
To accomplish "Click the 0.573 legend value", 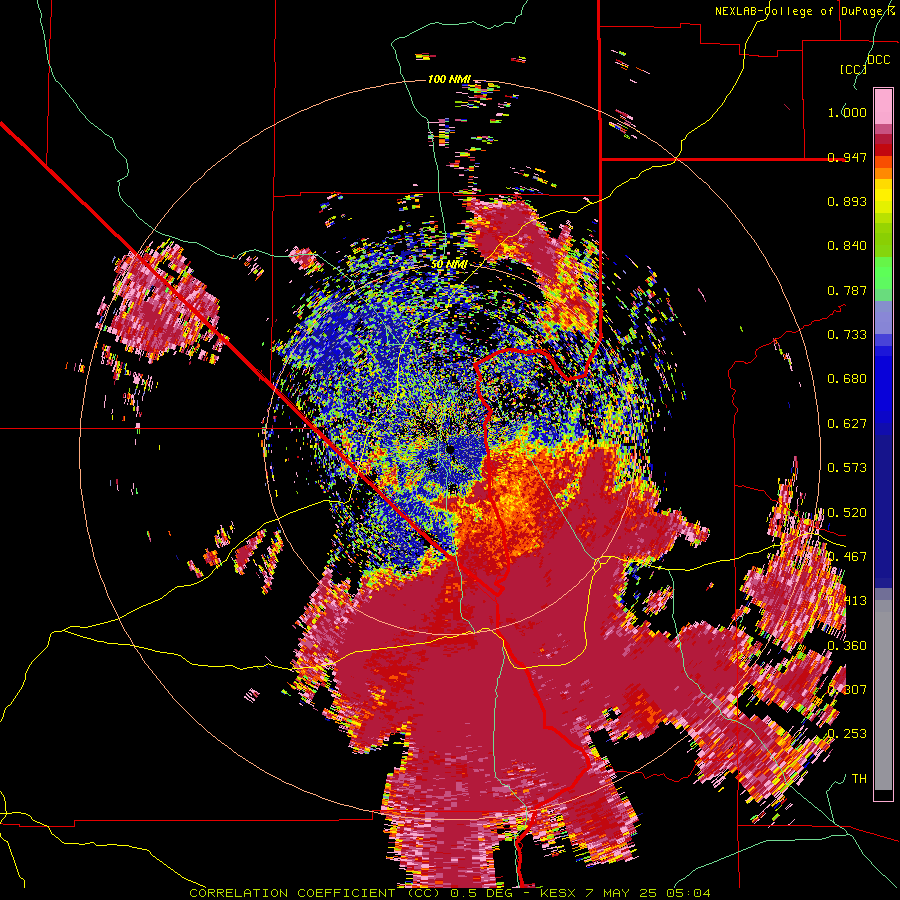I will (x=847, y=468).
